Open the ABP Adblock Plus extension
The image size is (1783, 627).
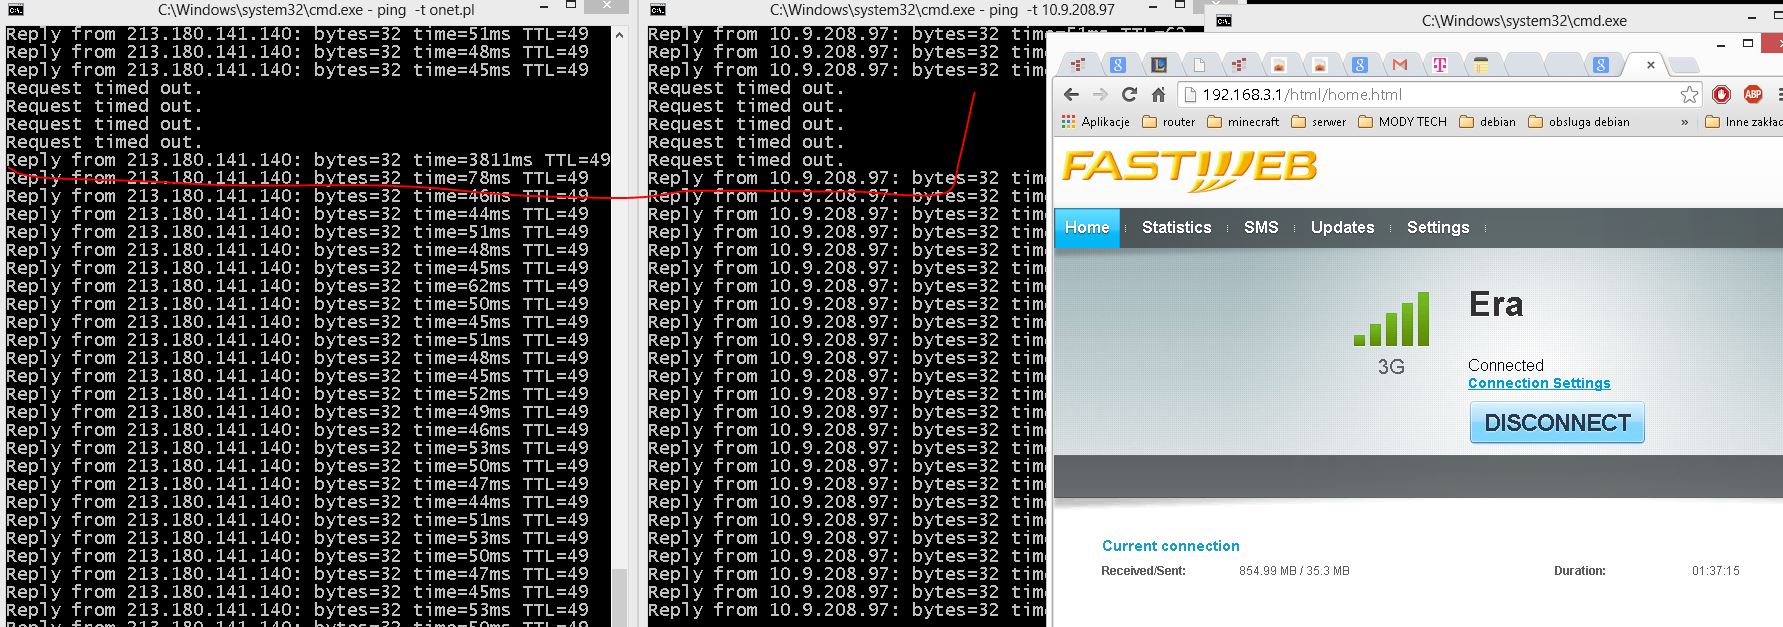tap(1753, 95)
